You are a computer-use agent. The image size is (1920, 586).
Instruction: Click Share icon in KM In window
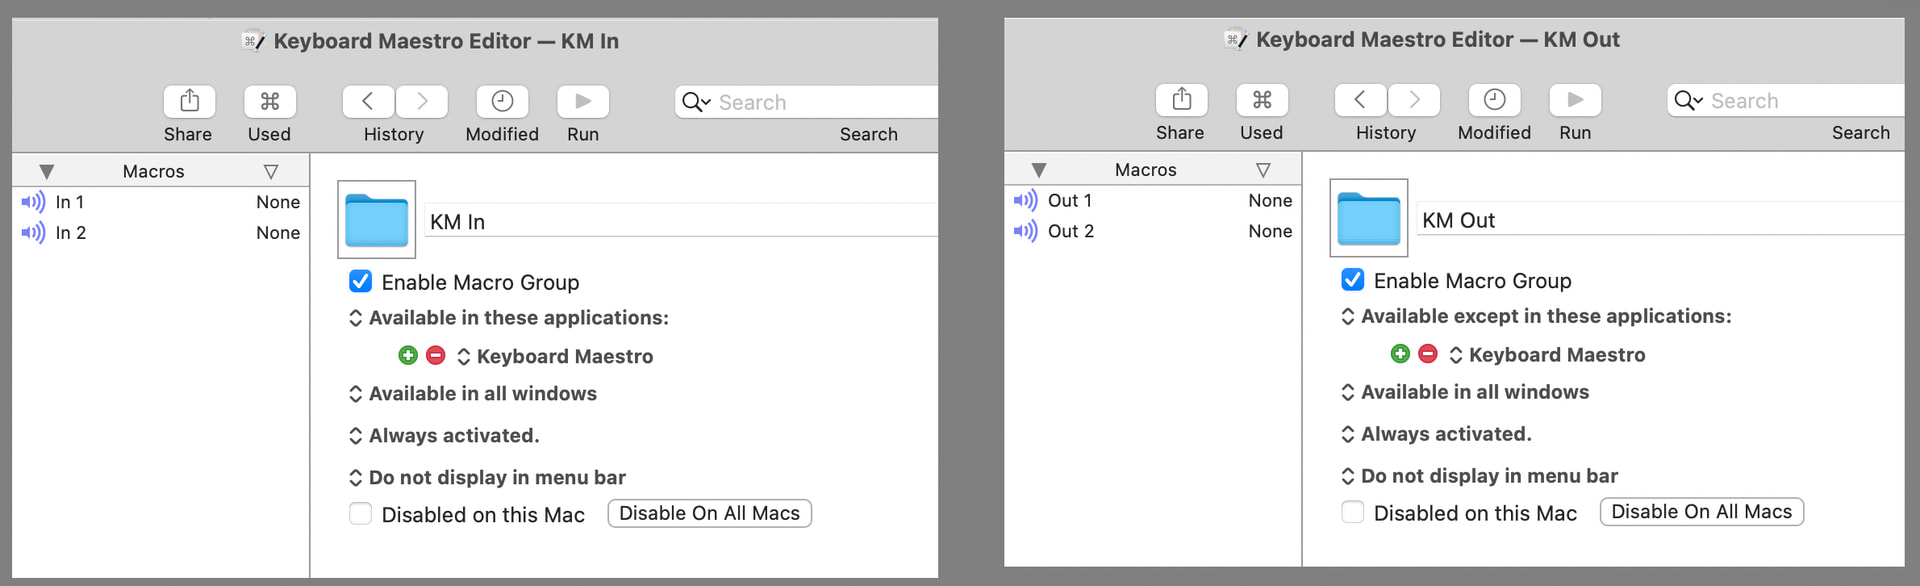[x=189, y=101]
